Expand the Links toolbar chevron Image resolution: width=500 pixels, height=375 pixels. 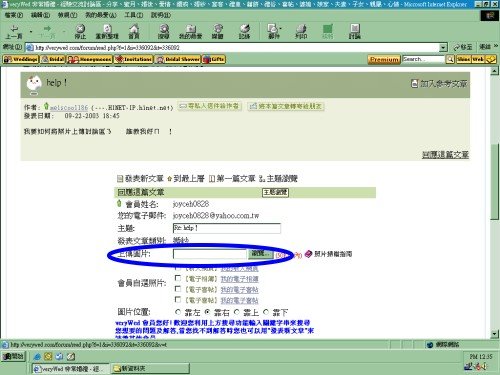coord(496,46)
